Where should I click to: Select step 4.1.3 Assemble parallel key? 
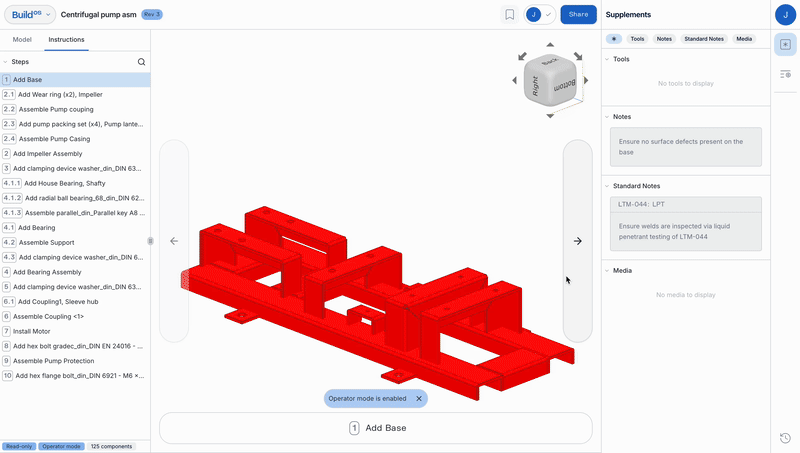pos(75,213)
